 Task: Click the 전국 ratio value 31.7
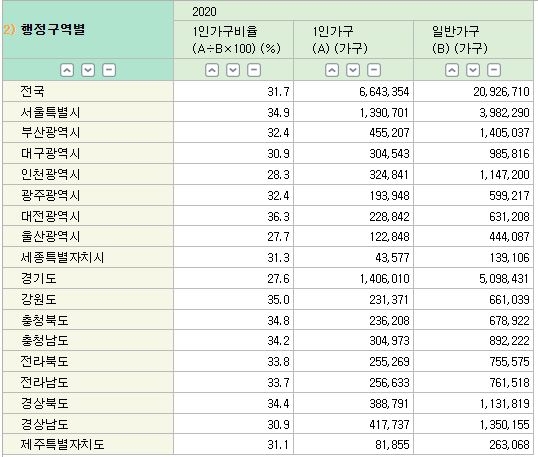coord(278,92)
